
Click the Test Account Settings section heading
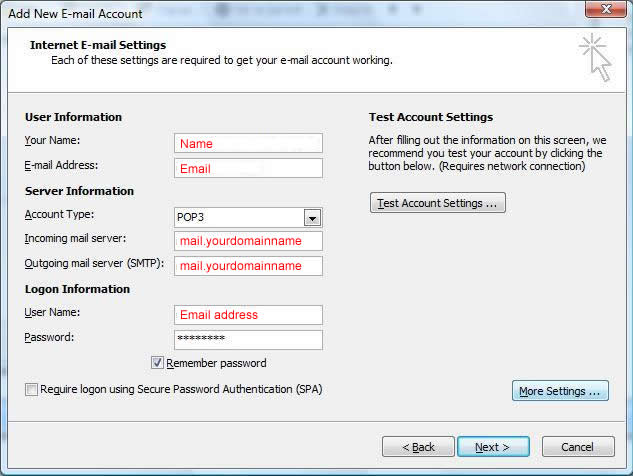430,117
